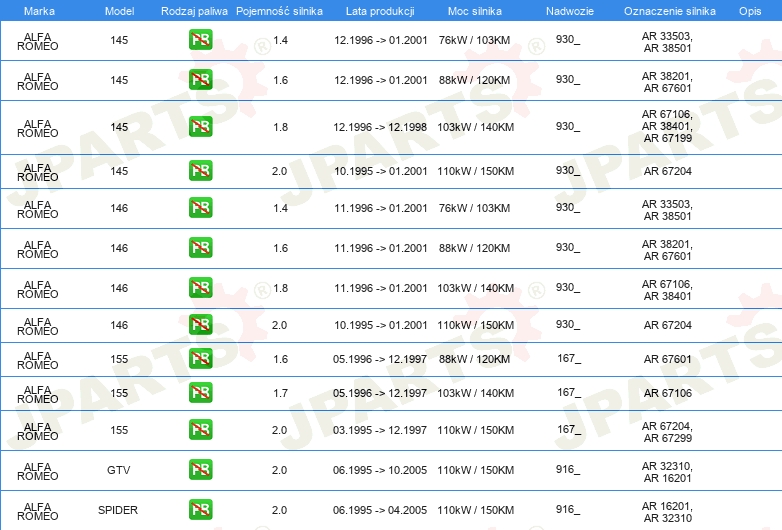The image size is (782, 530).
Task: Select ALFA ROMEO cell in SPIDER row
Action: pos(37,512)
